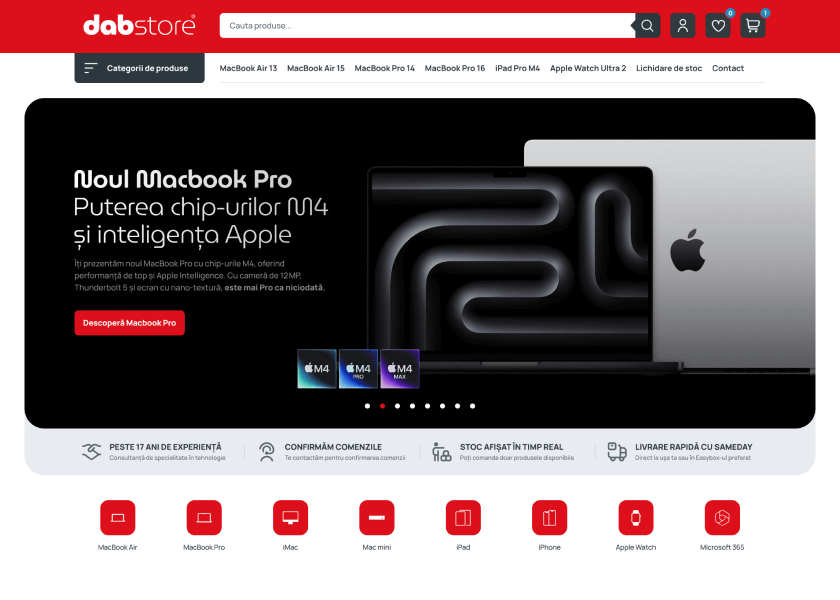
Task: Open the shopping cart icon
Action: [752, 26]
